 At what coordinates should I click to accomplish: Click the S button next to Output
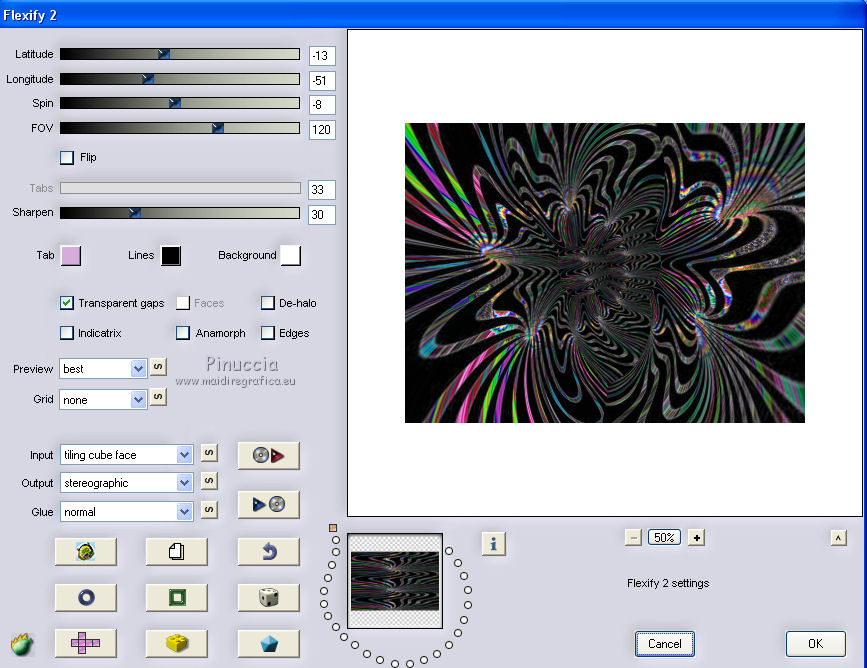click(209, 481)
